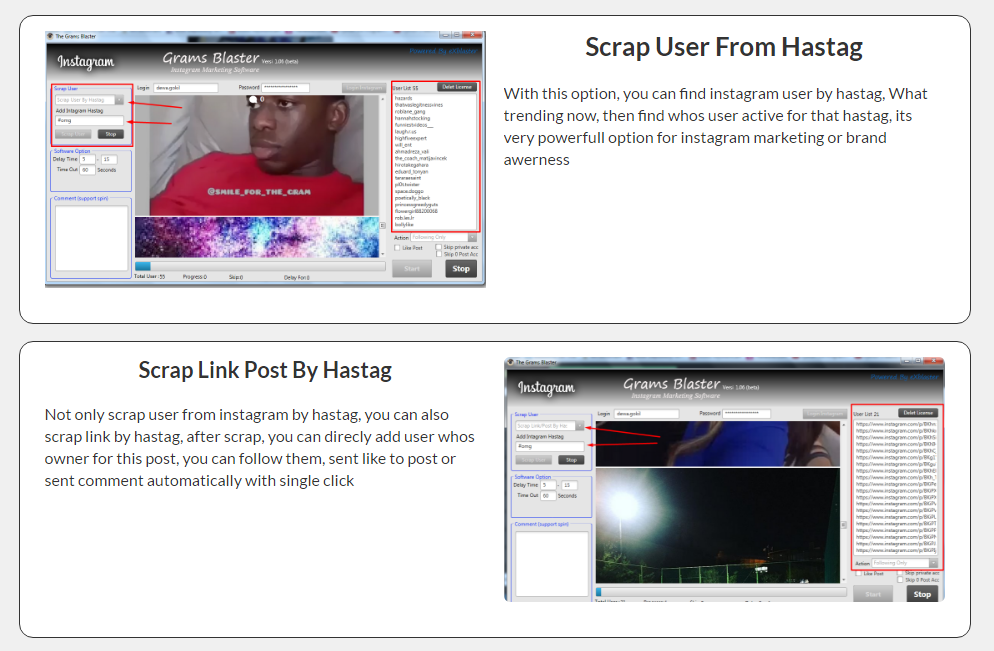
Task: Click the Time Out field in Scrap Link Post screenshot
Action: pyautogui.click(x=548, y=496)
